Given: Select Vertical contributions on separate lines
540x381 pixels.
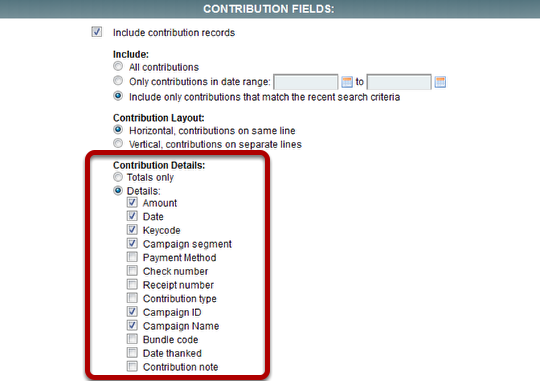Looking at the screenshot, I should point(118,143).
